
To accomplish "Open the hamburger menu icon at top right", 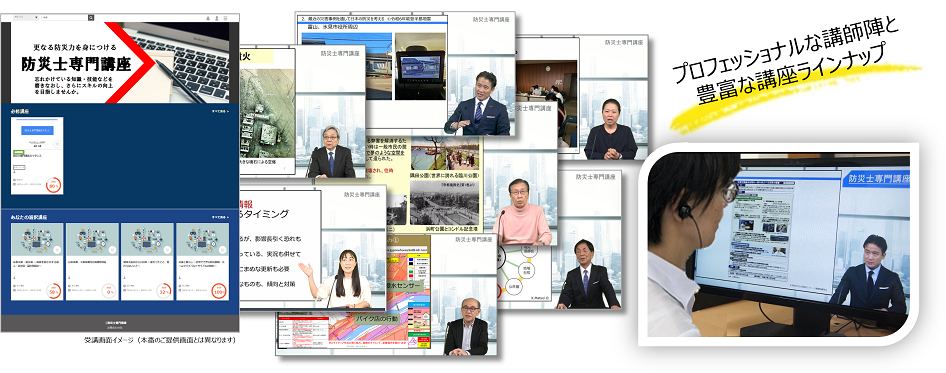I will tap(226, 18).
